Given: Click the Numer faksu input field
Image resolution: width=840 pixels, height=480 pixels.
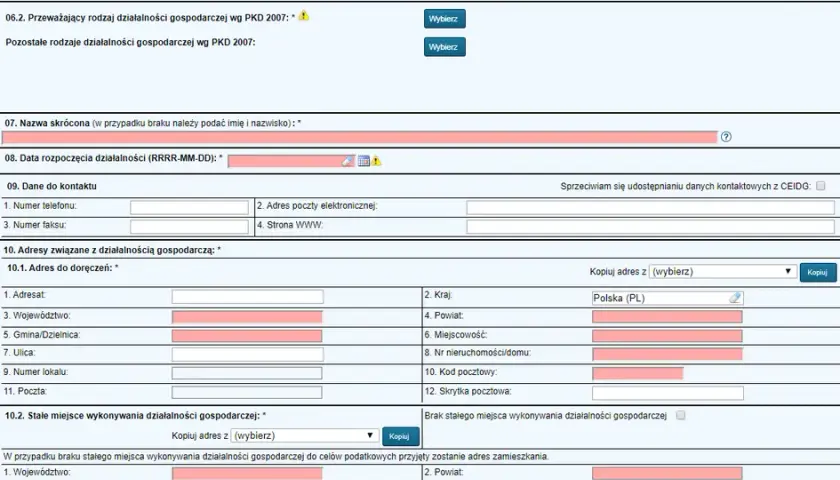Looking at the screenshot, I should pos(189,227).
